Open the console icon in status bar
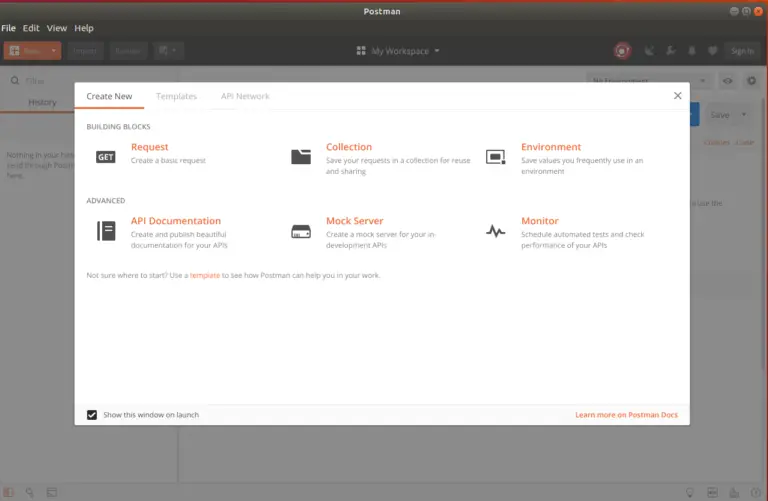Screen dimensions: 768x501 tap(51, 492)
